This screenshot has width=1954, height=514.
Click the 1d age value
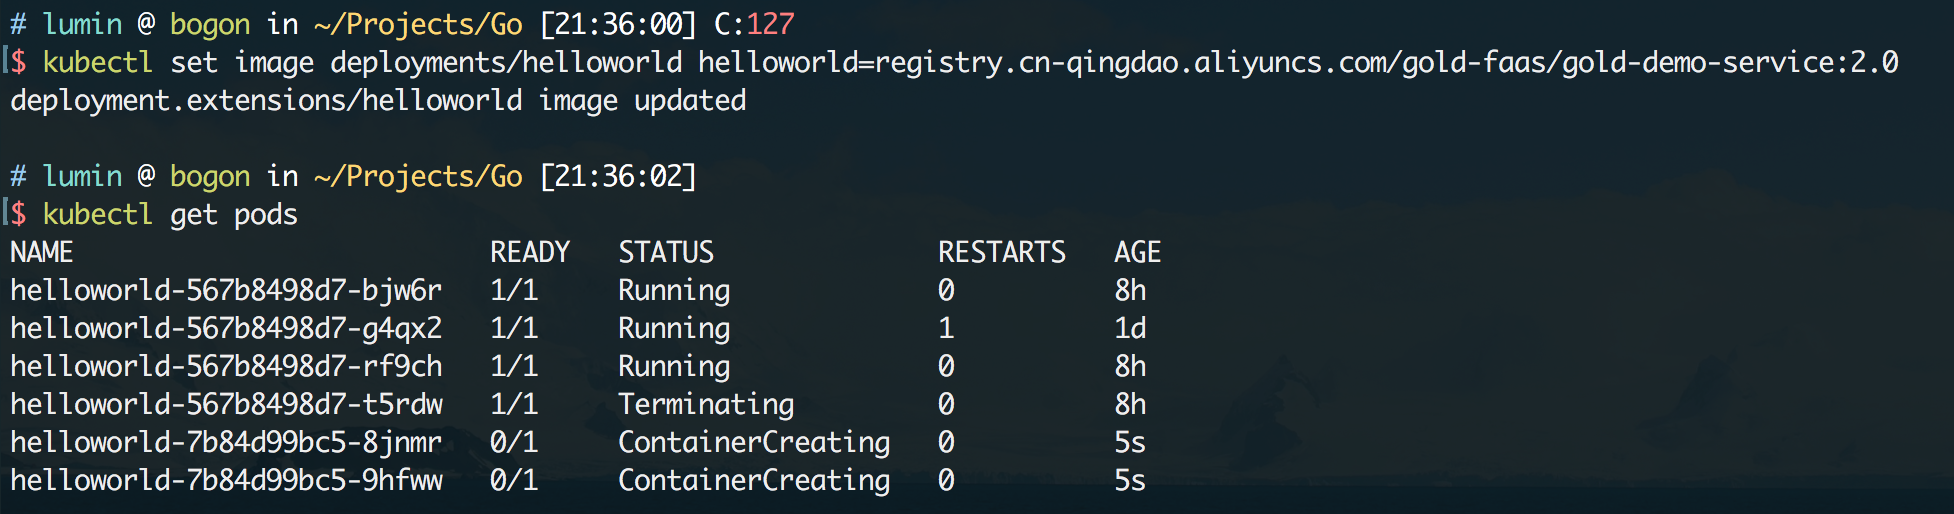pyautogui.click(x=1130, y=328)
